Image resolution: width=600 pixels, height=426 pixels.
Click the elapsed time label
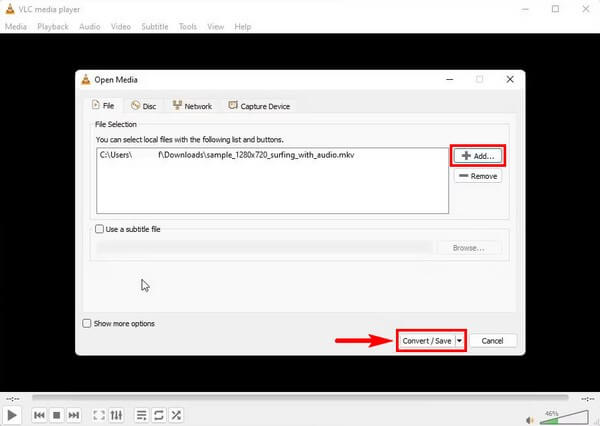point(13,399)
